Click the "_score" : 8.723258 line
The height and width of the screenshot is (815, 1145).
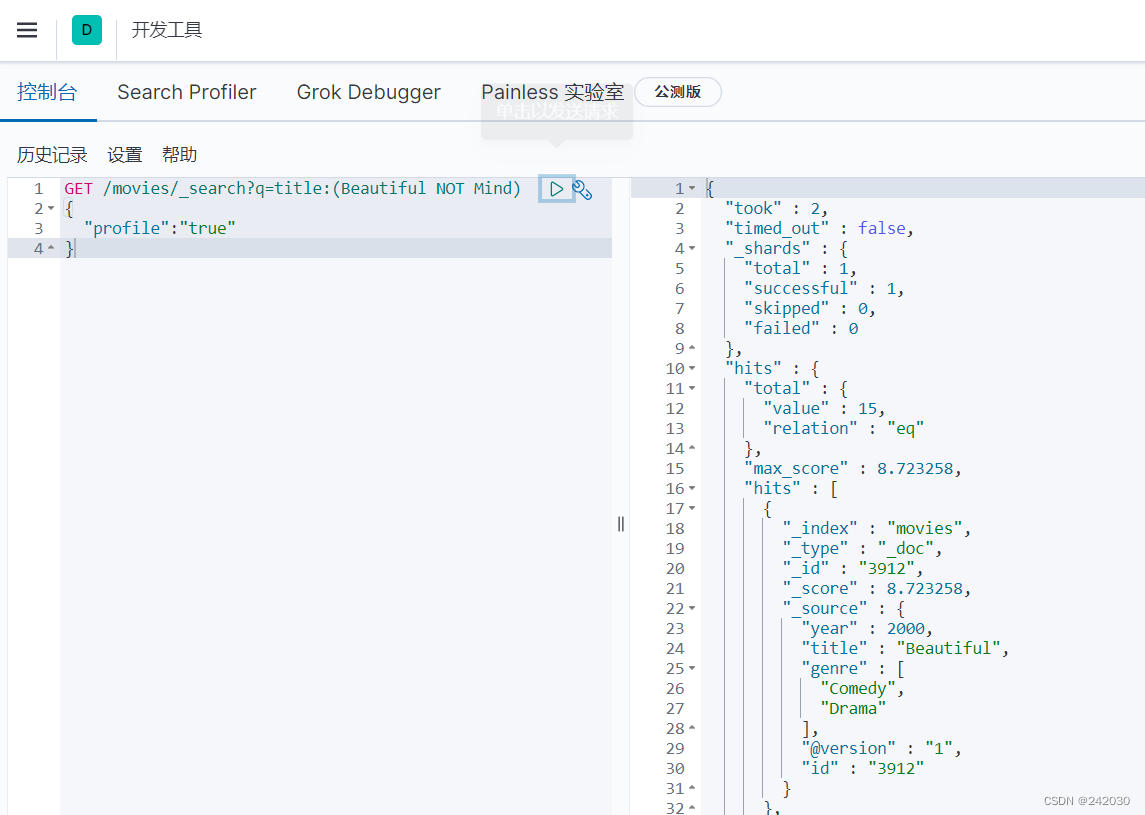(x=877, y=589)
